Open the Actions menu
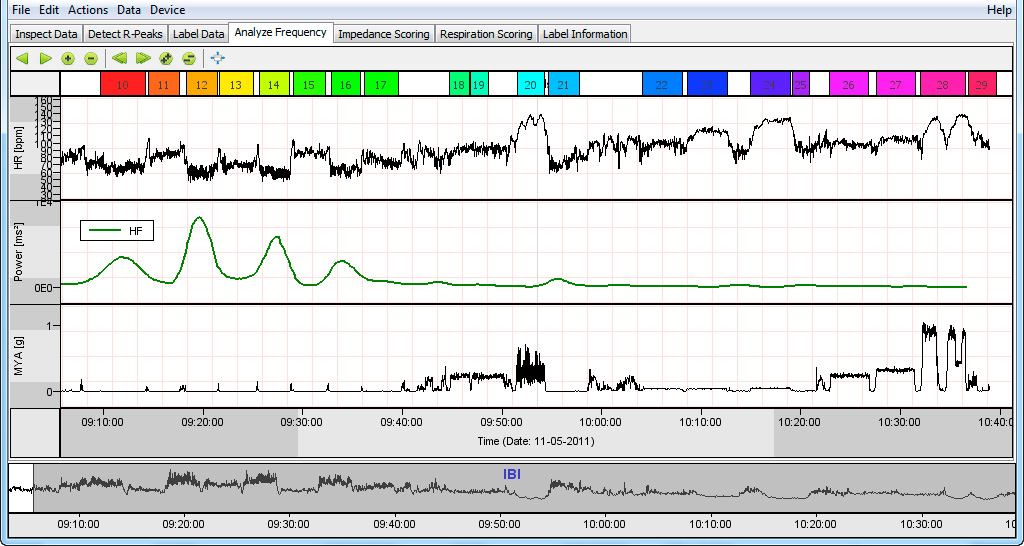The width and height of the screenshot is (1024, 546). (x=89, y=10)
